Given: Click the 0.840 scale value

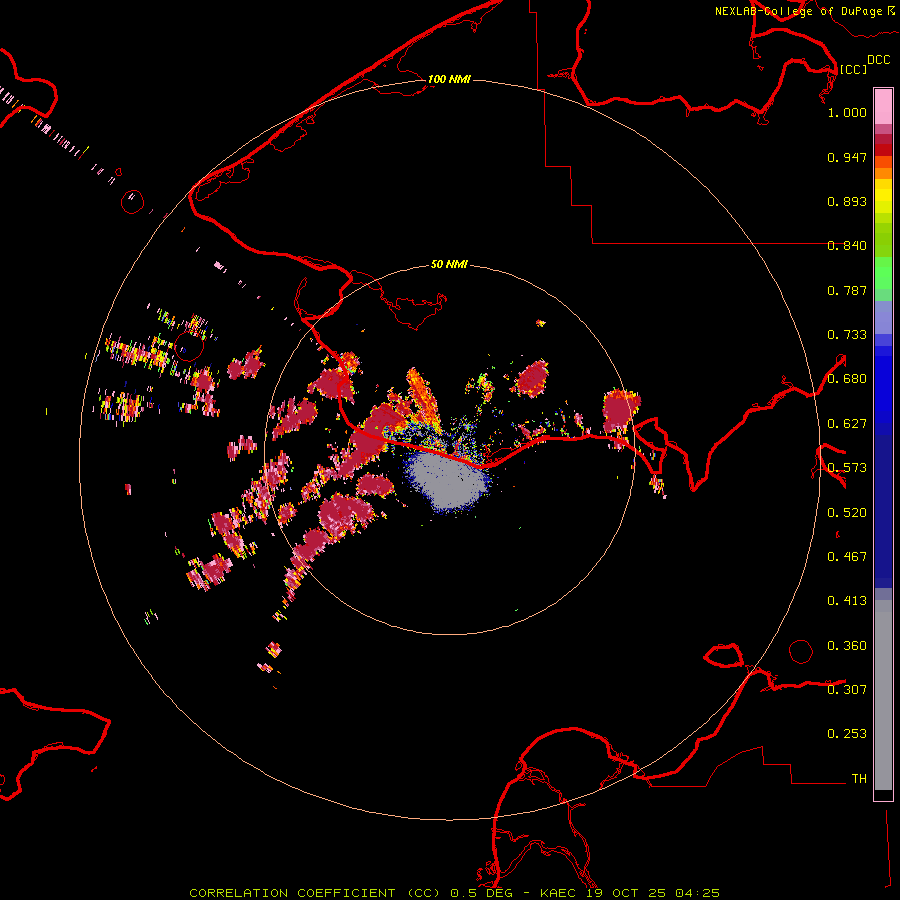Looking at the screenshot, I should [847, 246].
